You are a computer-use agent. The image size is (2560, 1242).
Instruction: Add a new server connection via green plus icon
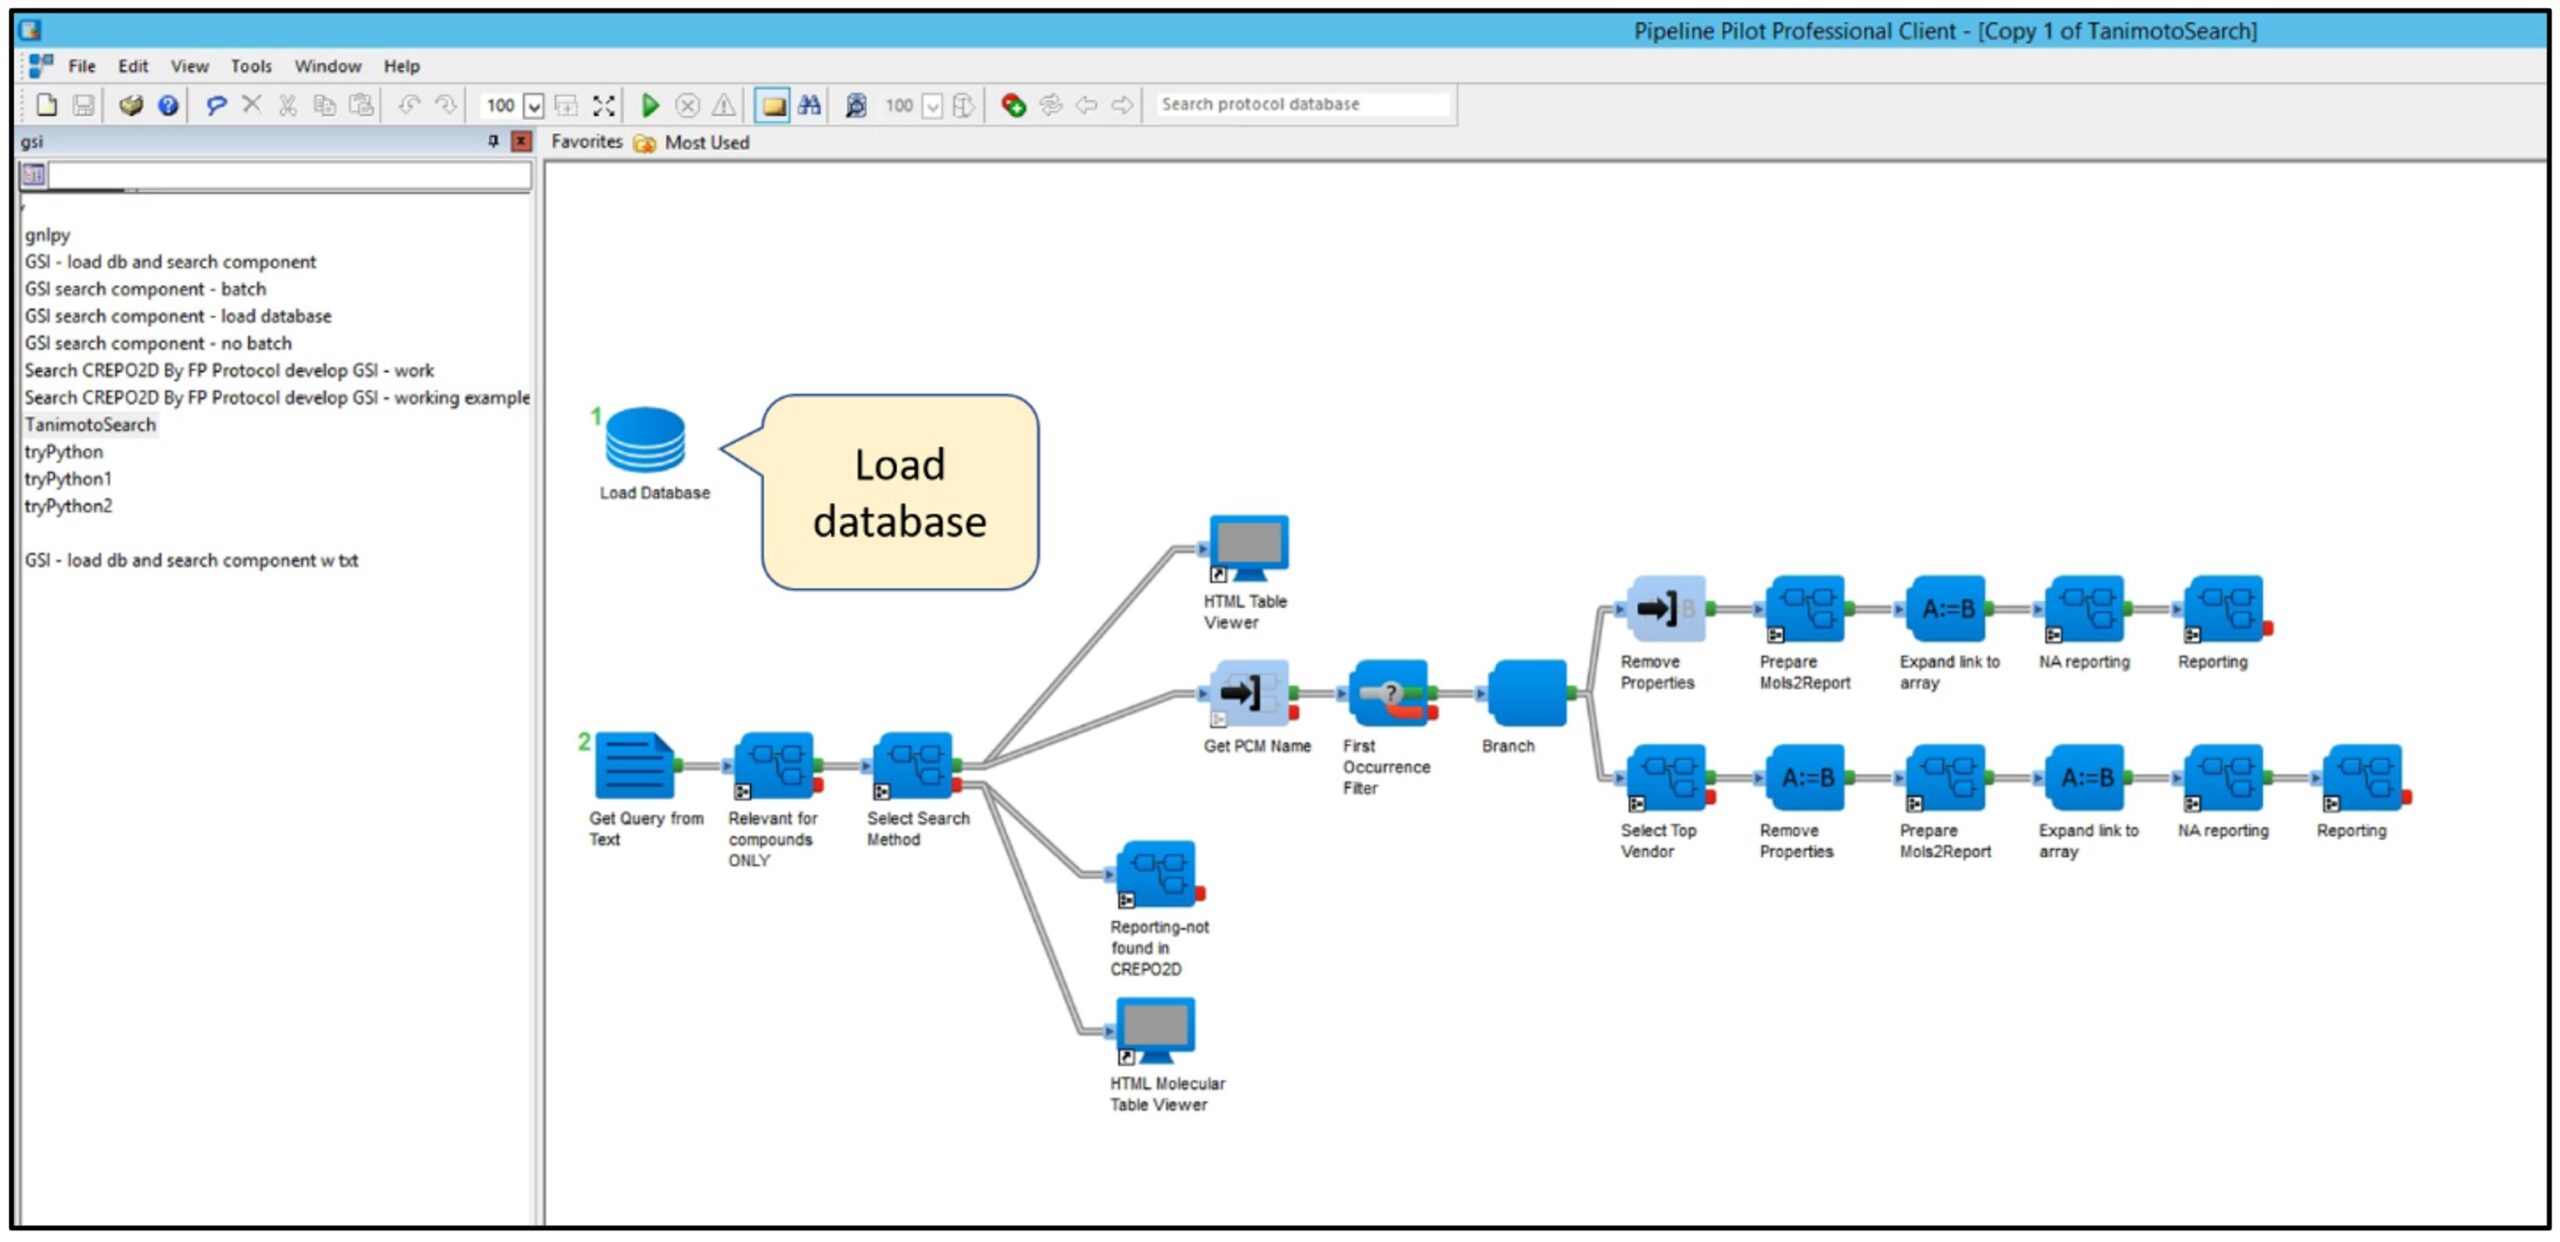click(1013, 103)
